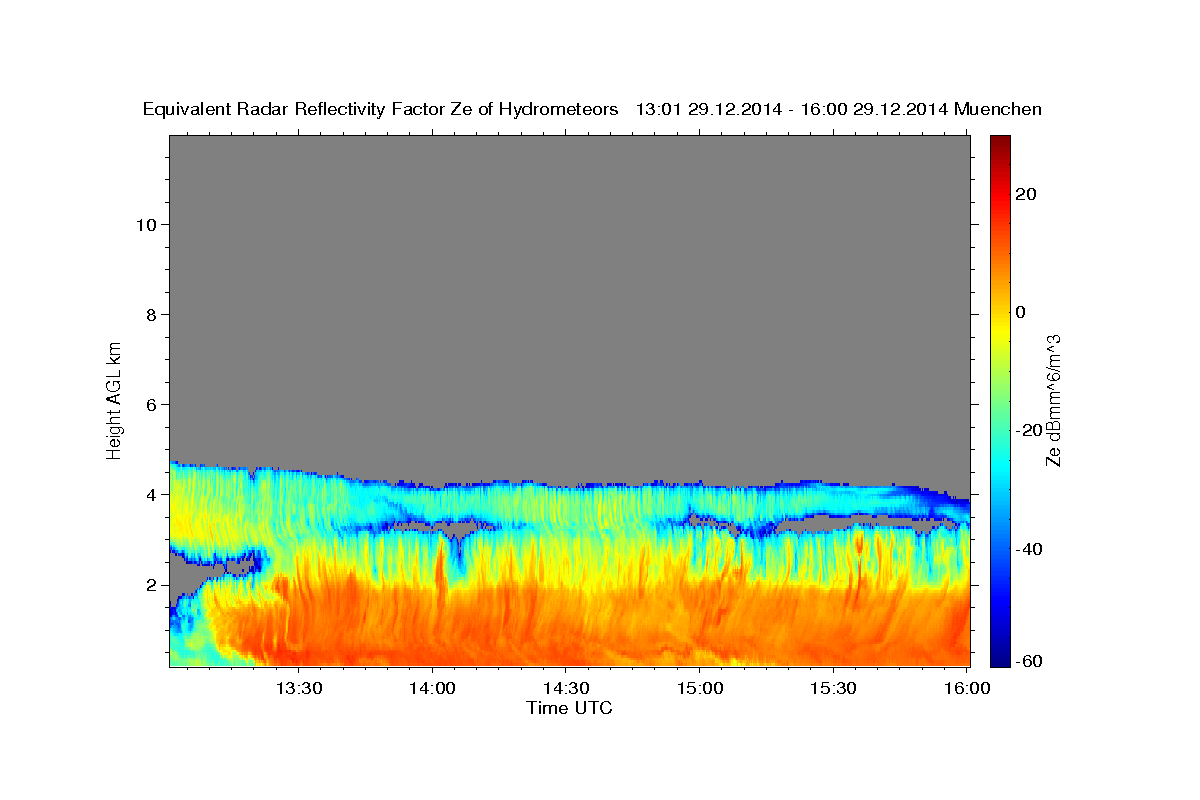The image size is (1200, 800).
Task: Click the plot title 'Equivalent Radar Reflectivity Factor Ze of Hydrometeors'
Action: click(x=381, y=109)
